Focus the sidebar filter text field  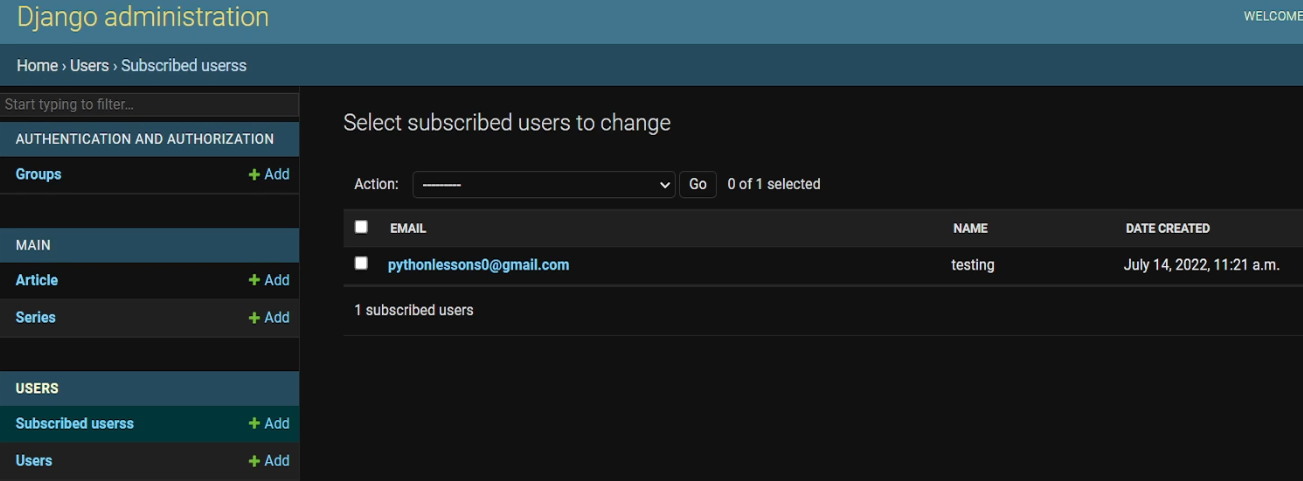point(149,104)
